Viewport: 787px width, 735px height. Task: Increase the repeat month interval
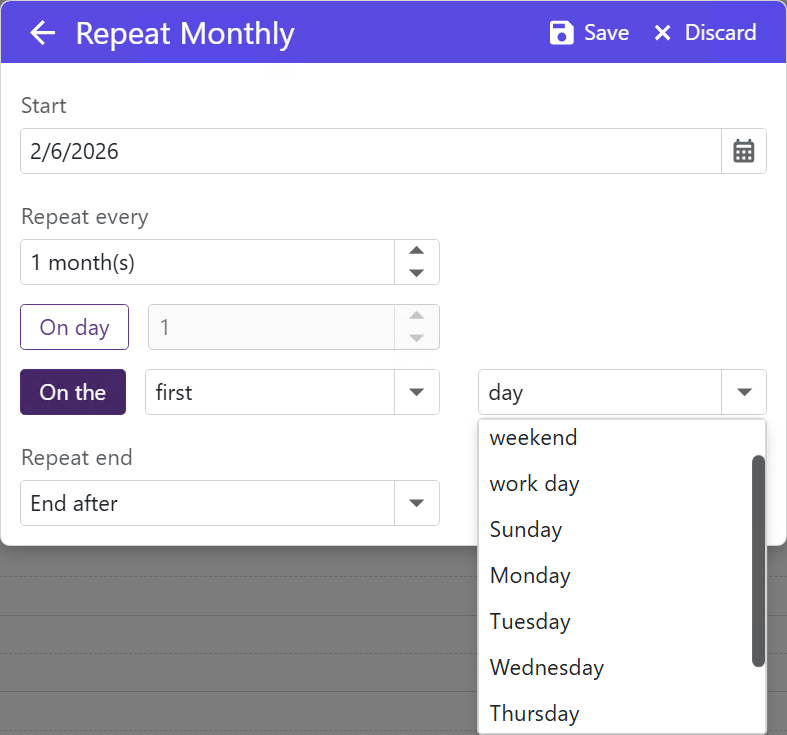(417, 251)
